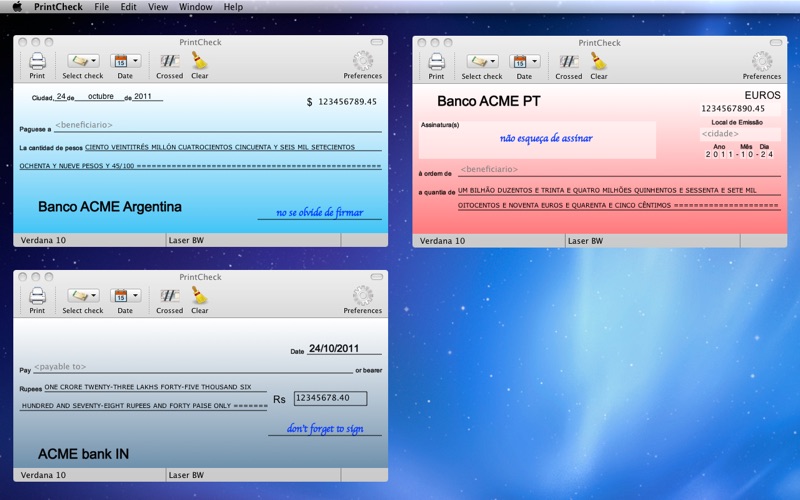This screenshot has height=500, width=800.
Task: Click Clear broom in Banco ACME Argentina window
Action: click(x=199, y=62)
